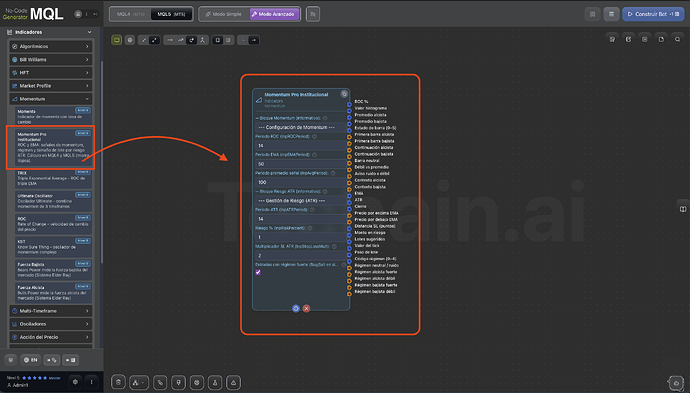
Task: Select the Momento indicator card
Action: (53, 116)
